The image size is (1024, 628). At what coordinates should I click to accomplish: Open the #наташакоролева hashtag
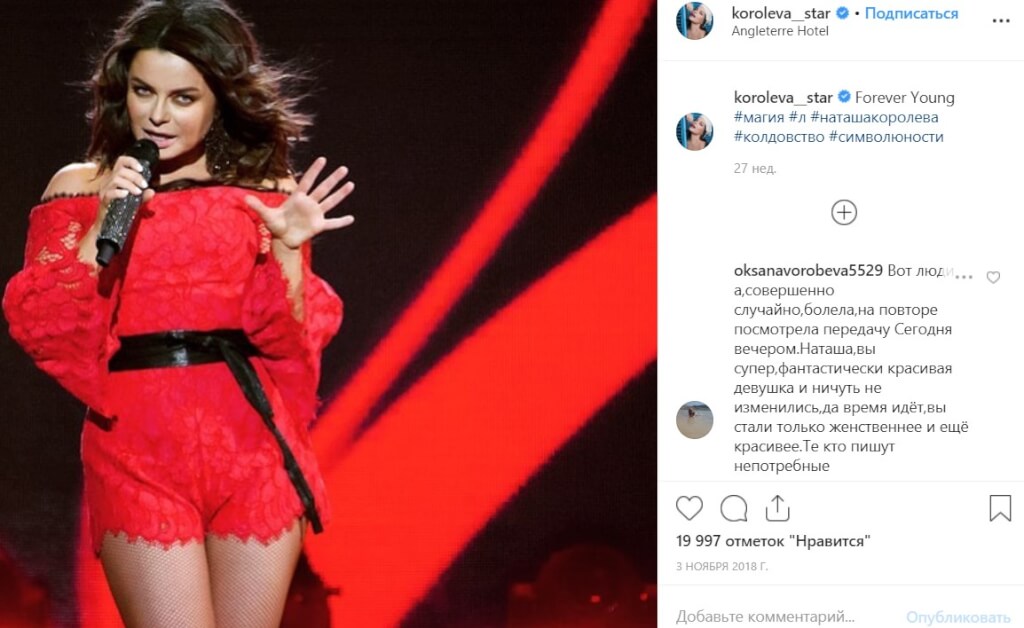pyautogui.click(x=874, y=118)
